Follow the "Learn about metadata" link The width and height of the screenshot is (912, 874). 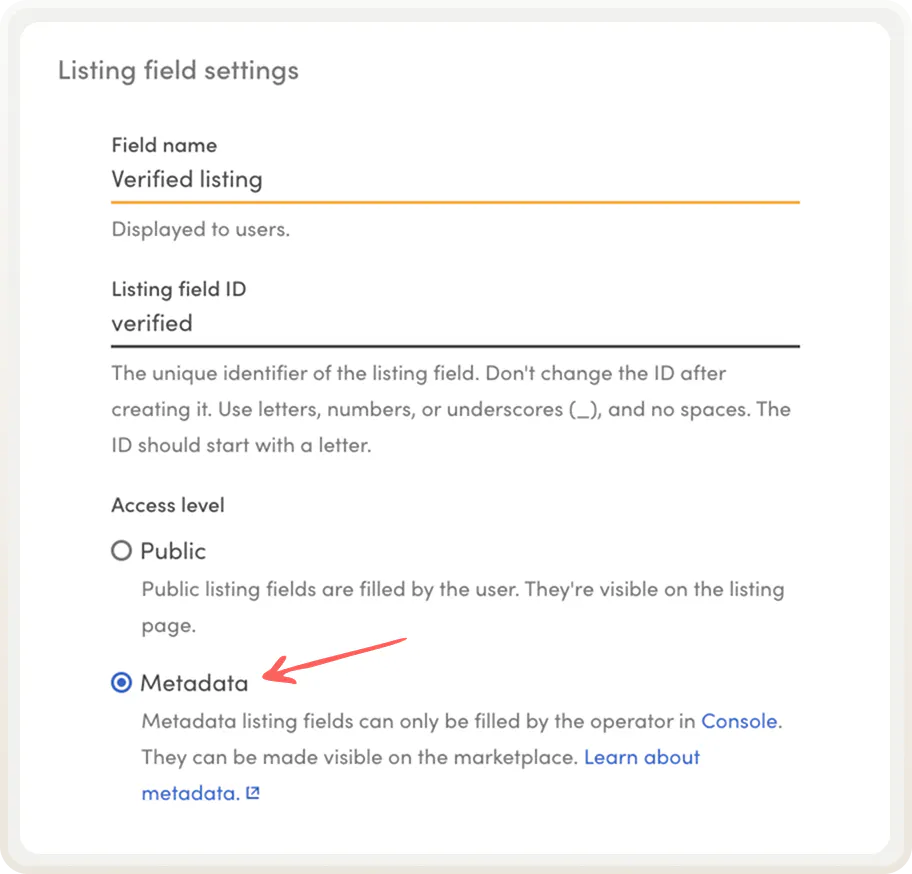[641, 757]
